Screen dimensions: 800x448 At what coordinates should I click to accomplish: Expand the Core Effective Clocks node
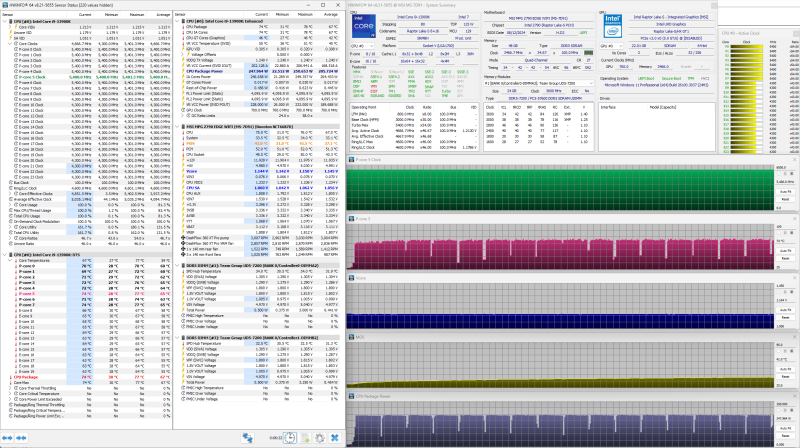point(10,193)
